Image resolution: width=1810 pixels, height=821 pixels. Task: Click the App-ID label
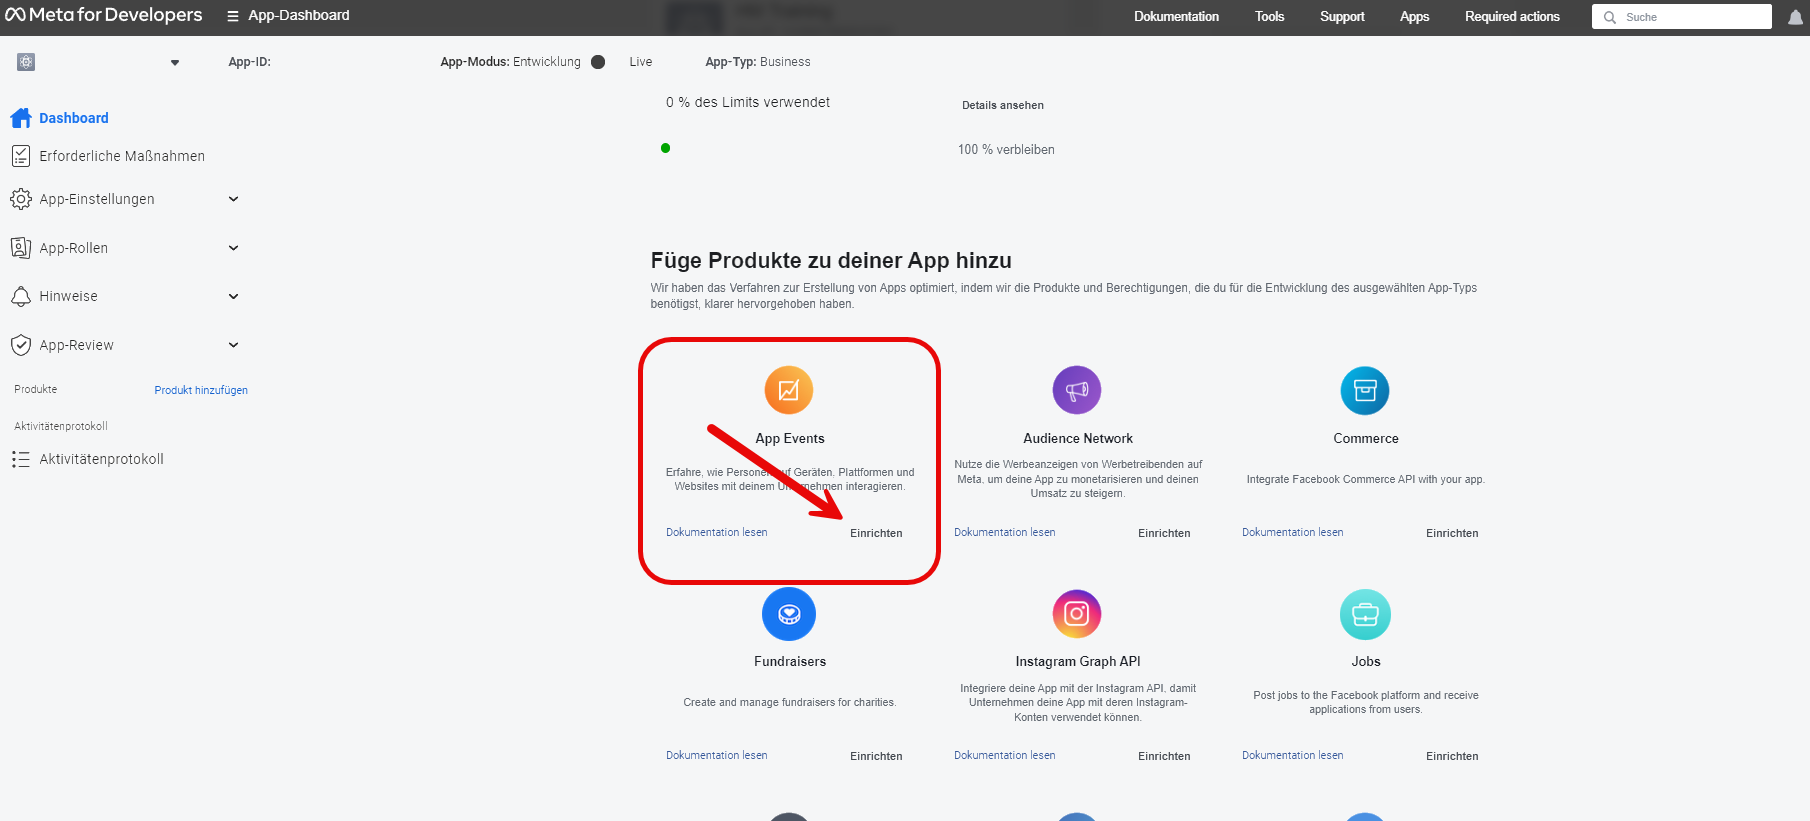tap(249, 62)
